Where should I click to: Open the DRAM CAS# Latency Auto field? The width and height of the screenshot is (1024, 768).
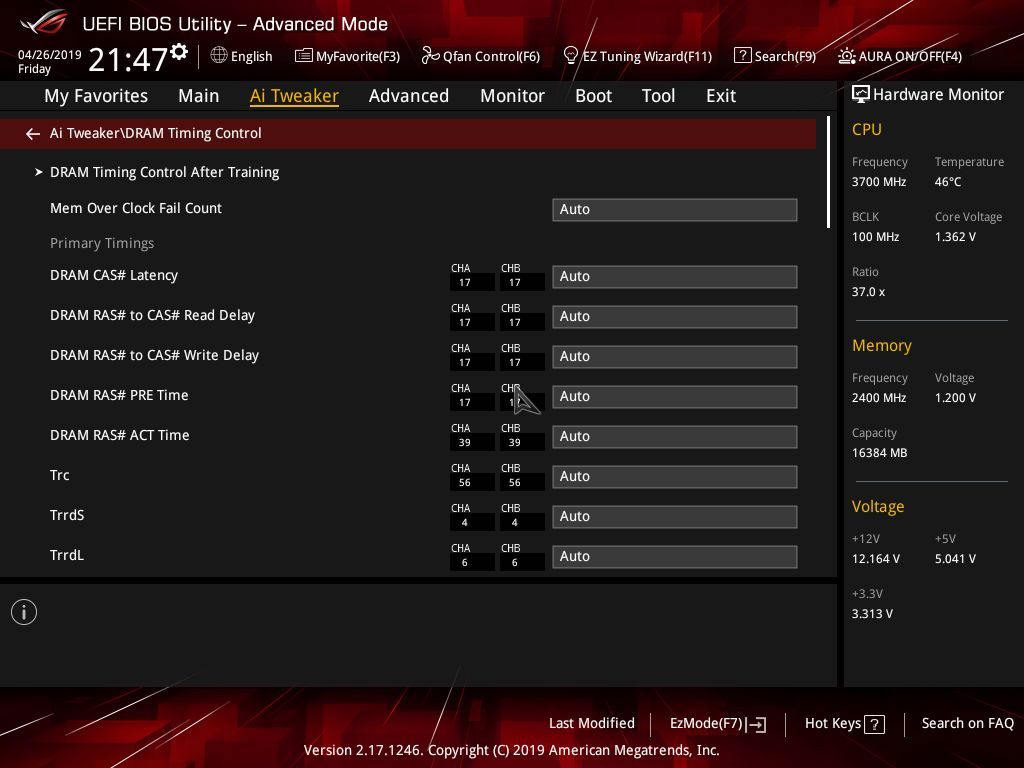coord(675,276)
